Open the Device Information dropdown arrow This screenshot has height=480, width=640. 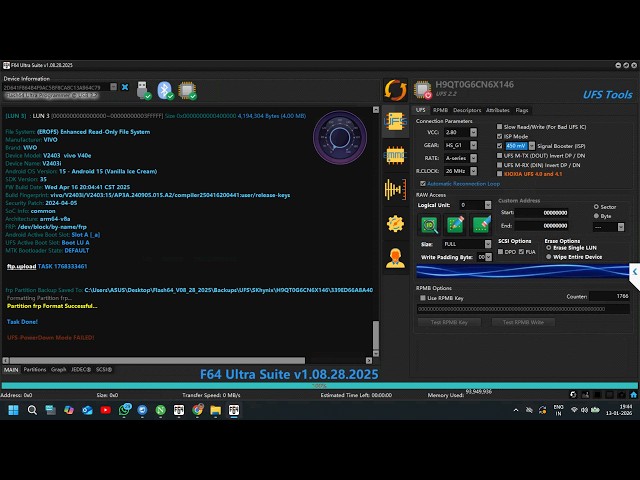click(x=113, y=87)
